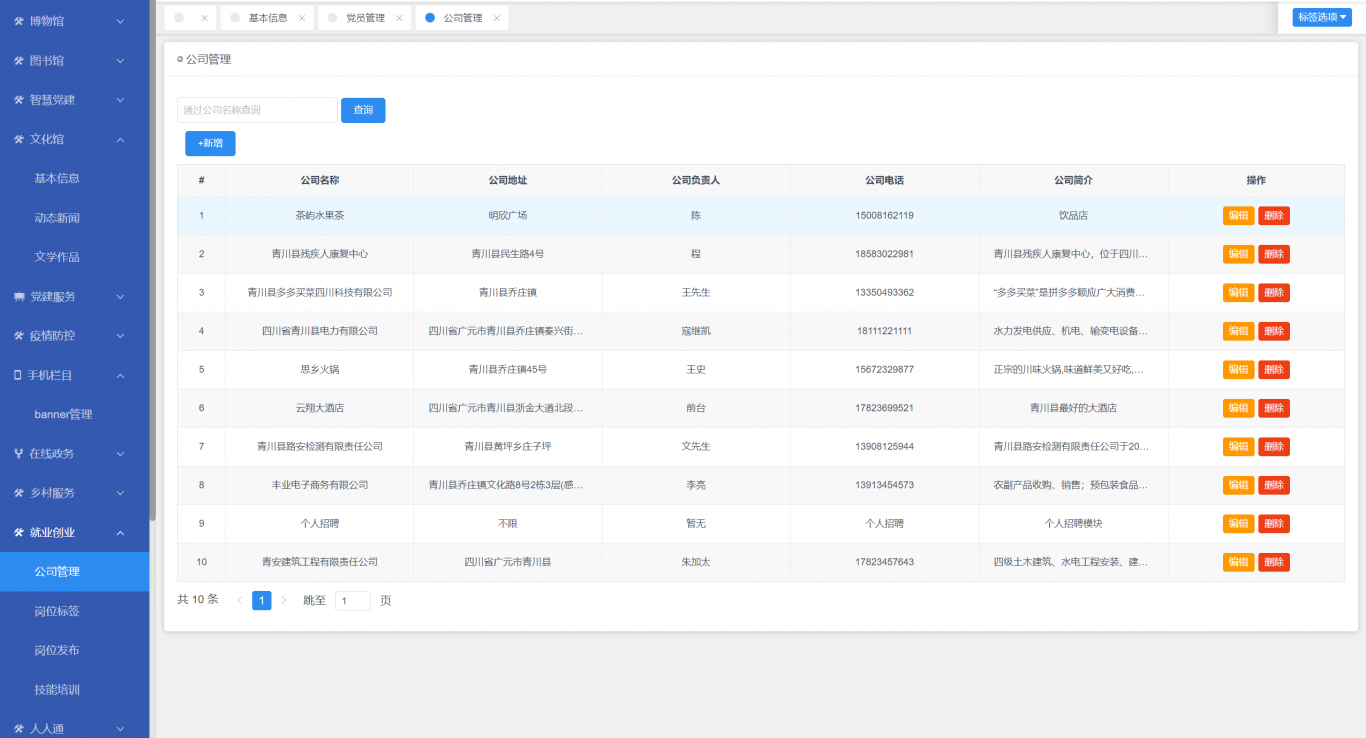Click phone number 17823457643
Viewport: 1366px width, 738px height.
885,562
